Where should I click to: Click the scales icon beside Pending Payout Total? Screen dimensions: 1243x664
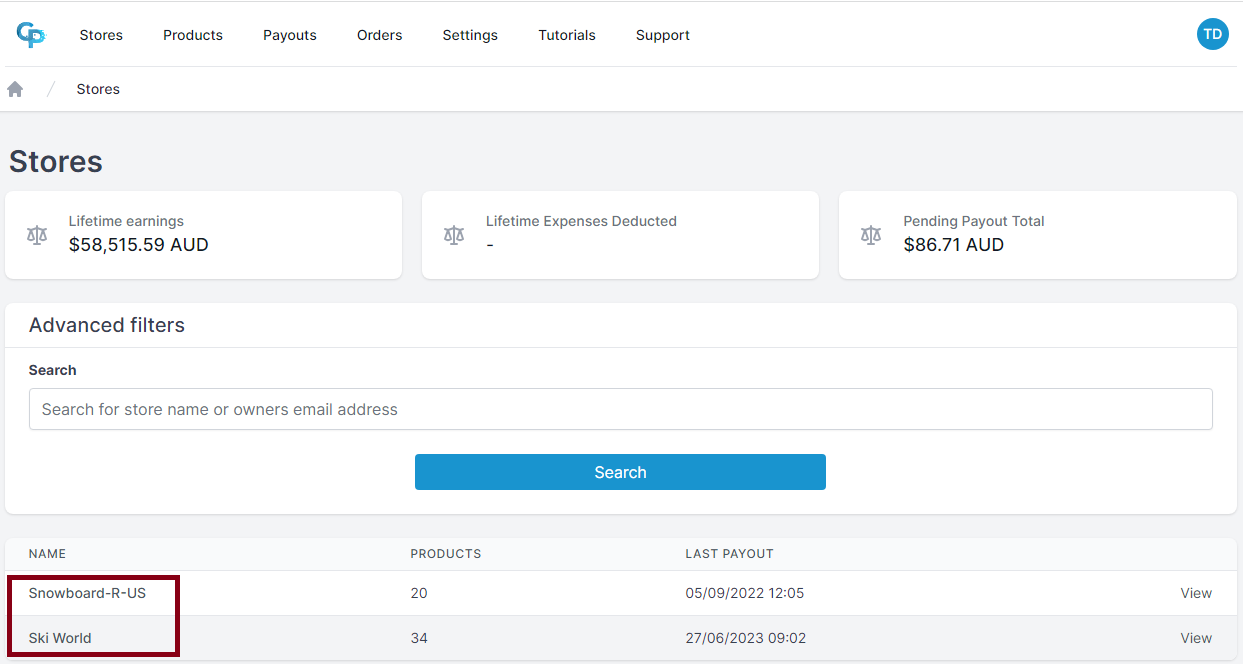[871, 235]
